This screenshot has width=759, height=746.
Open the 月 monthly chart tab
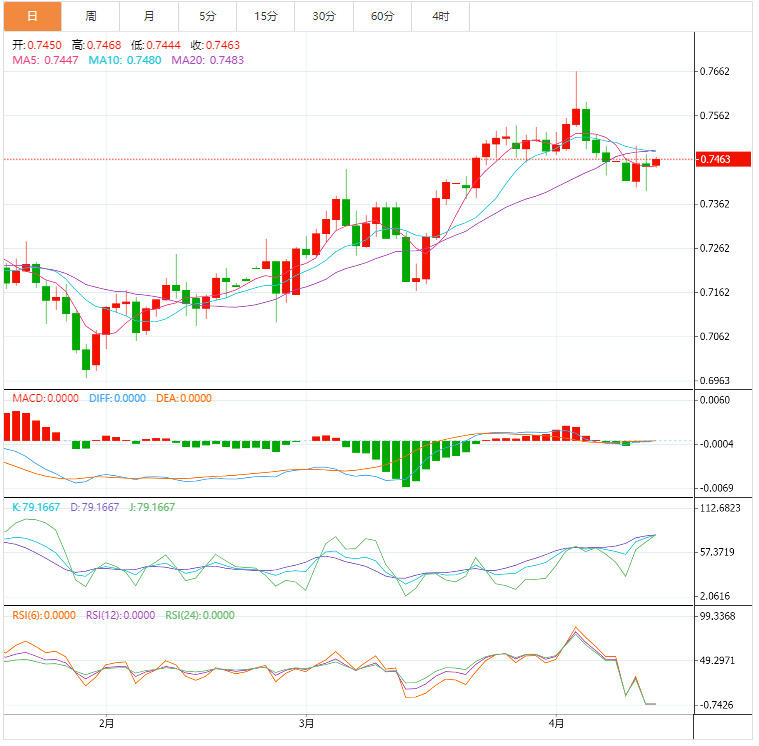point(149,16)
